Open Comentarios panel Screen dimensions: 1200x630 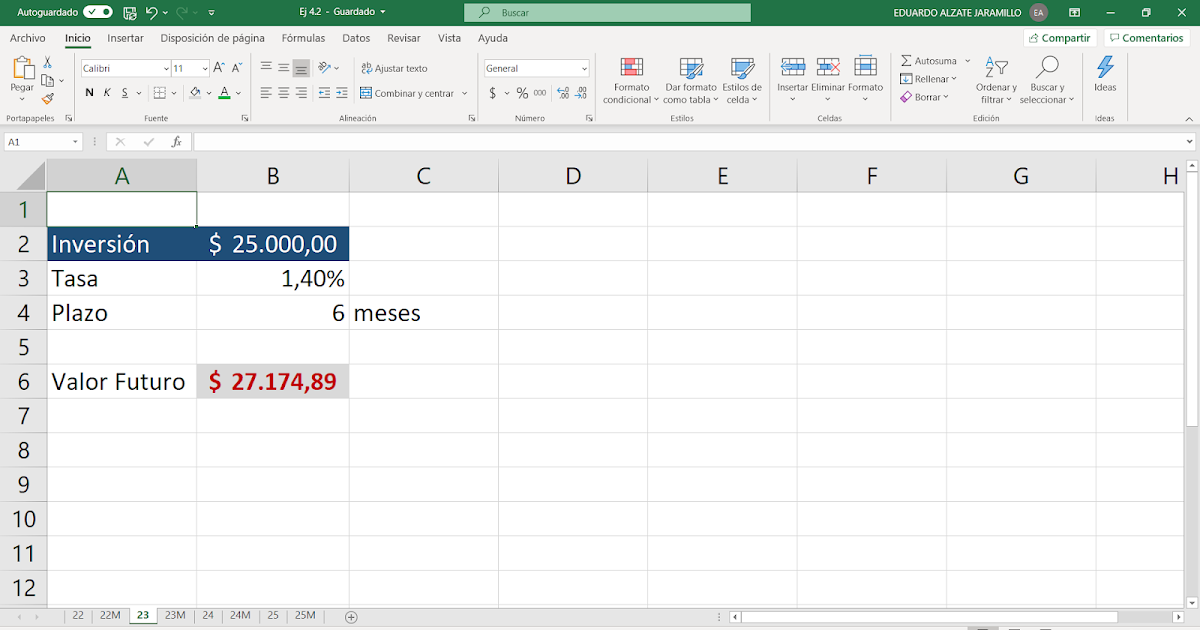coord(1146,37)
